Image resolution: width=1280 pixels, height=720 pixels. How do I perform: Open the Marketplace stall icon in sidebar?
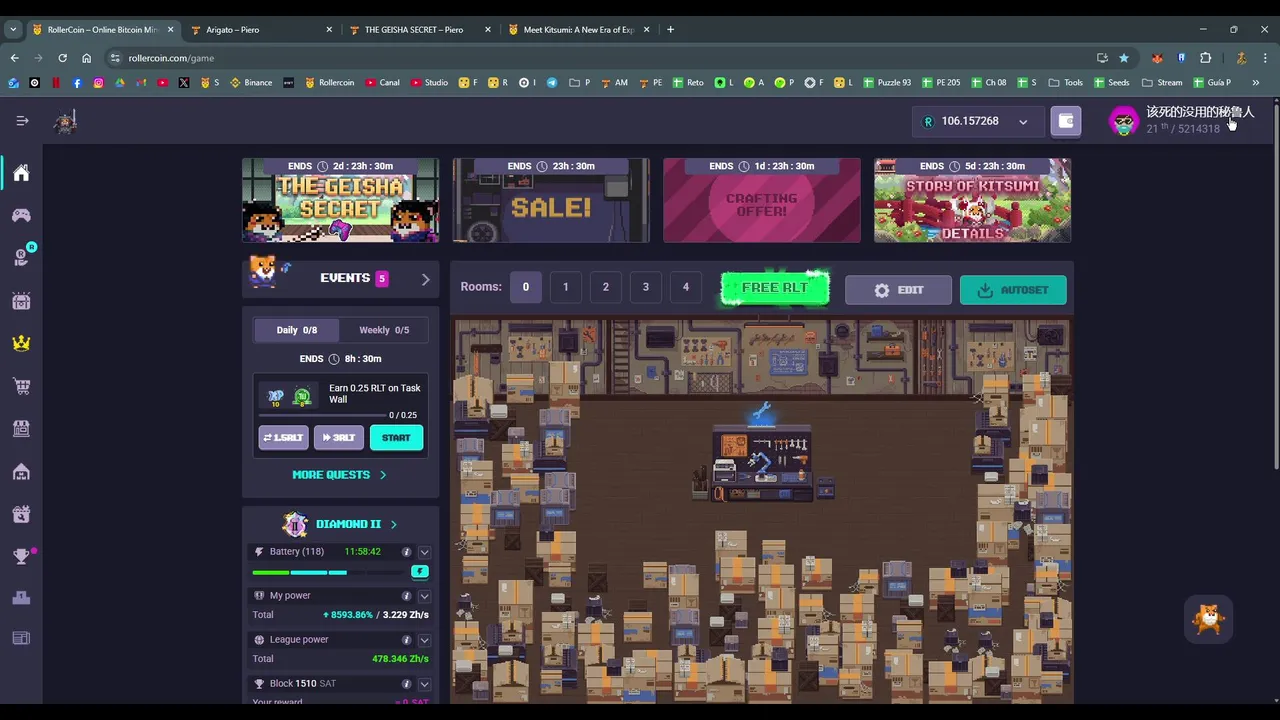pos(21,428)
